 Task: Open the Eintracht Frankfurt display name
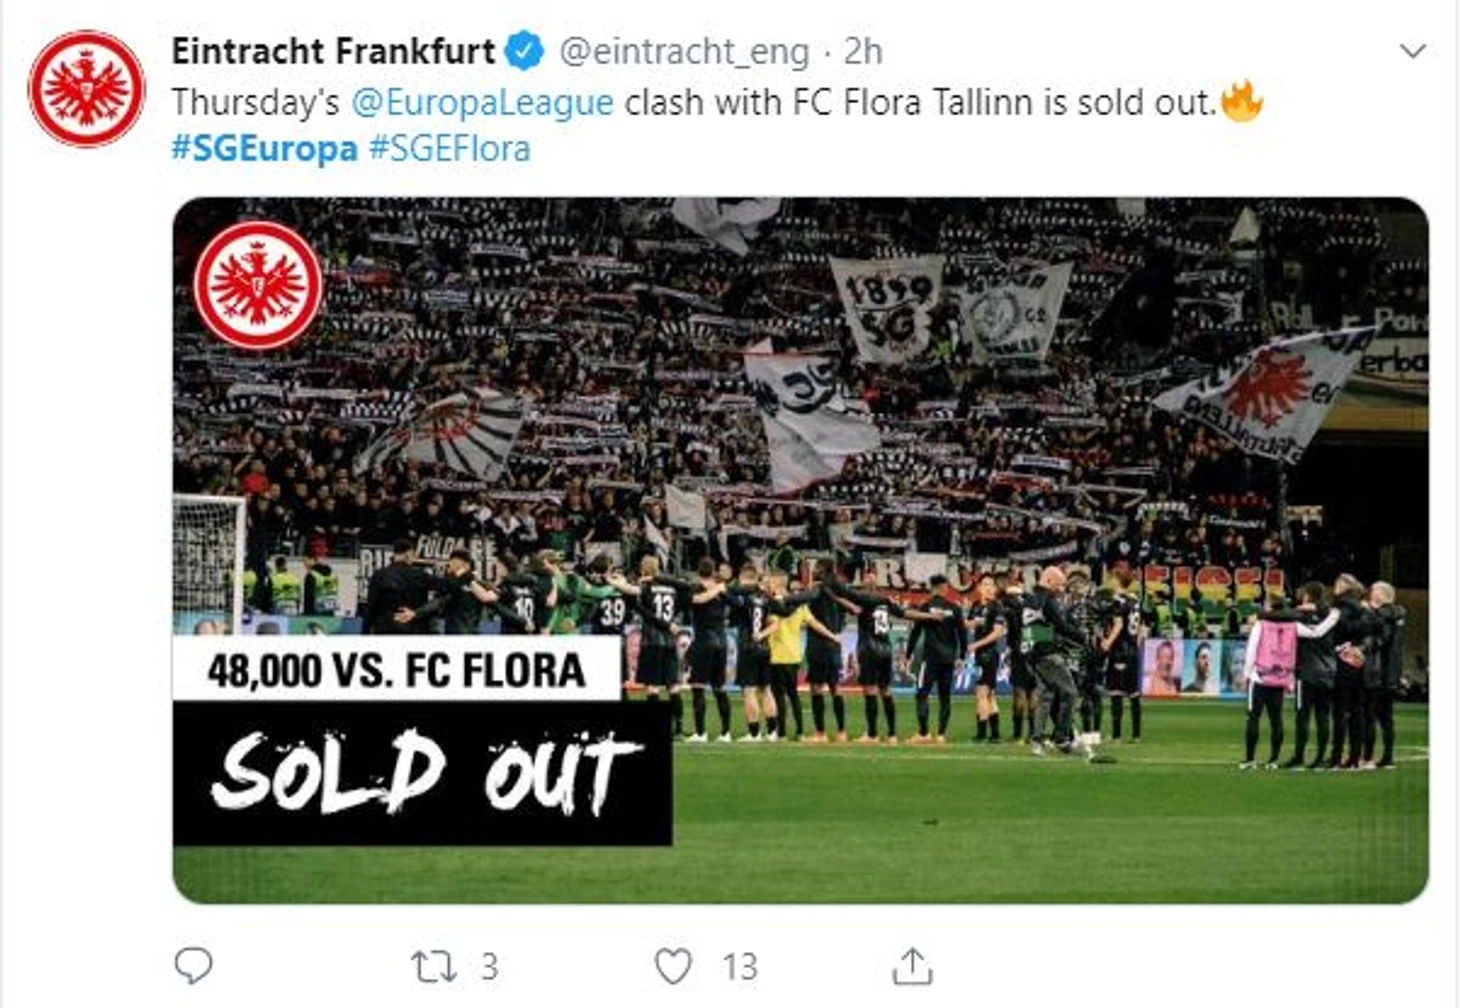333,51
